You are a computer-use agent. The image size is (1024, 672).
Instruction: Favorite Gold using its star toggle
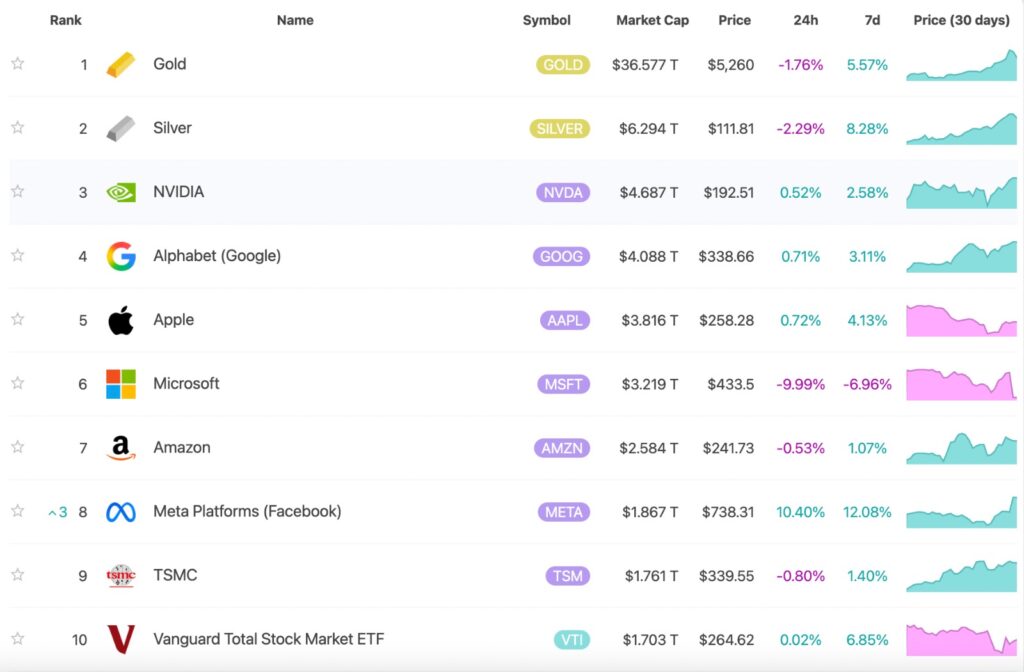click(x=17, y=64)
